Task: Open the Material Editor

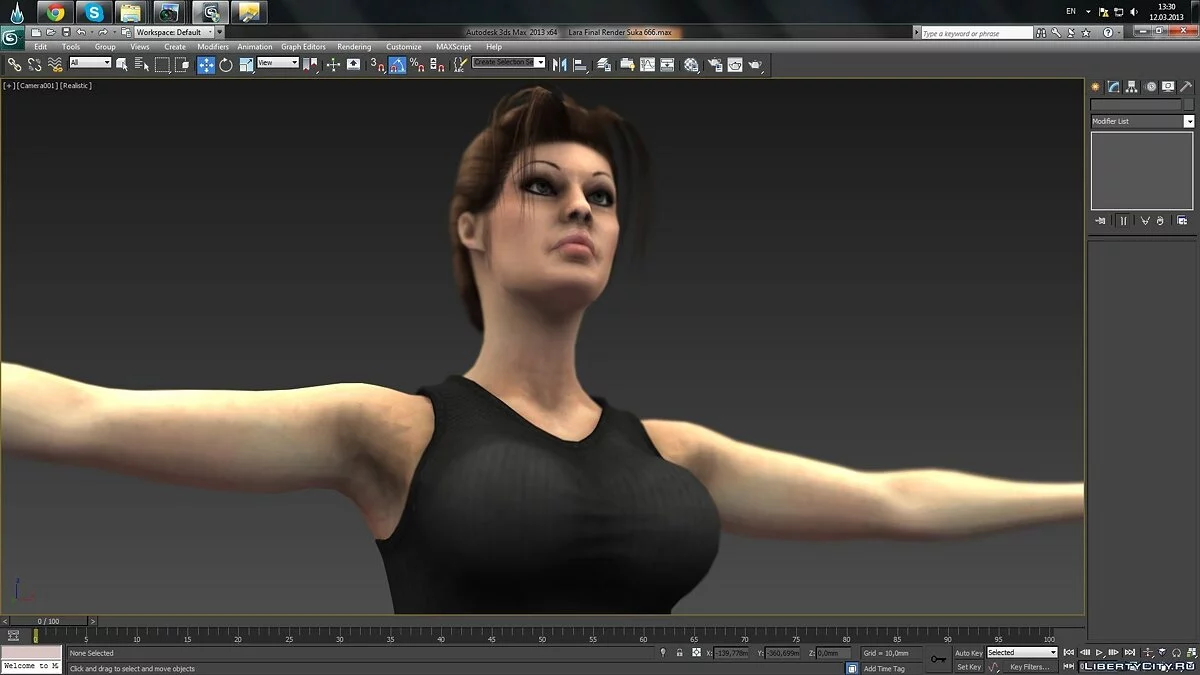Action: 691,65
